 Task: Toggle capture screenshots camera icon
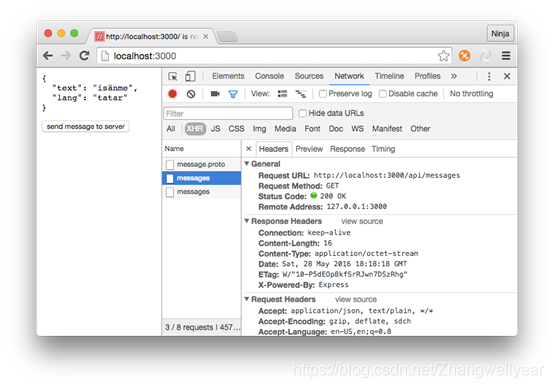215,94
